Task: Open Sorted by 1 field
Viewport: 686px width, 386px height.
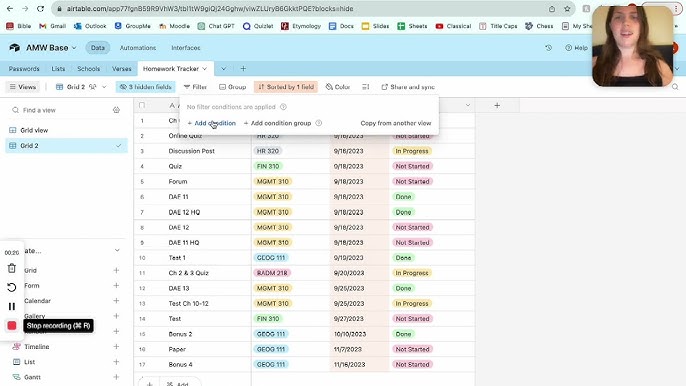Action: [x=286, y=87]
